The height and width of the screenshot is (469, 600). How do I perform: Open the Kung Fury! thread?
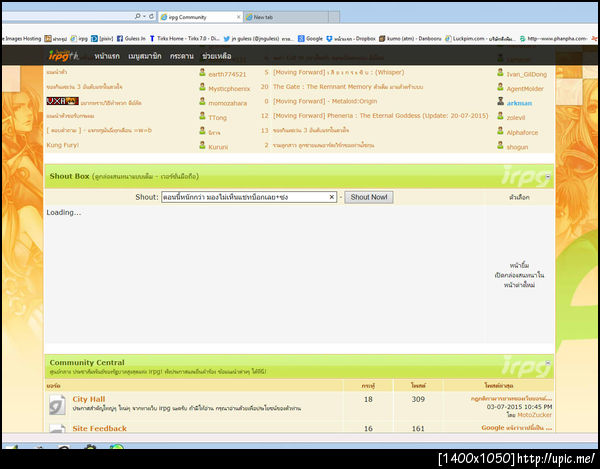[63, 145]
